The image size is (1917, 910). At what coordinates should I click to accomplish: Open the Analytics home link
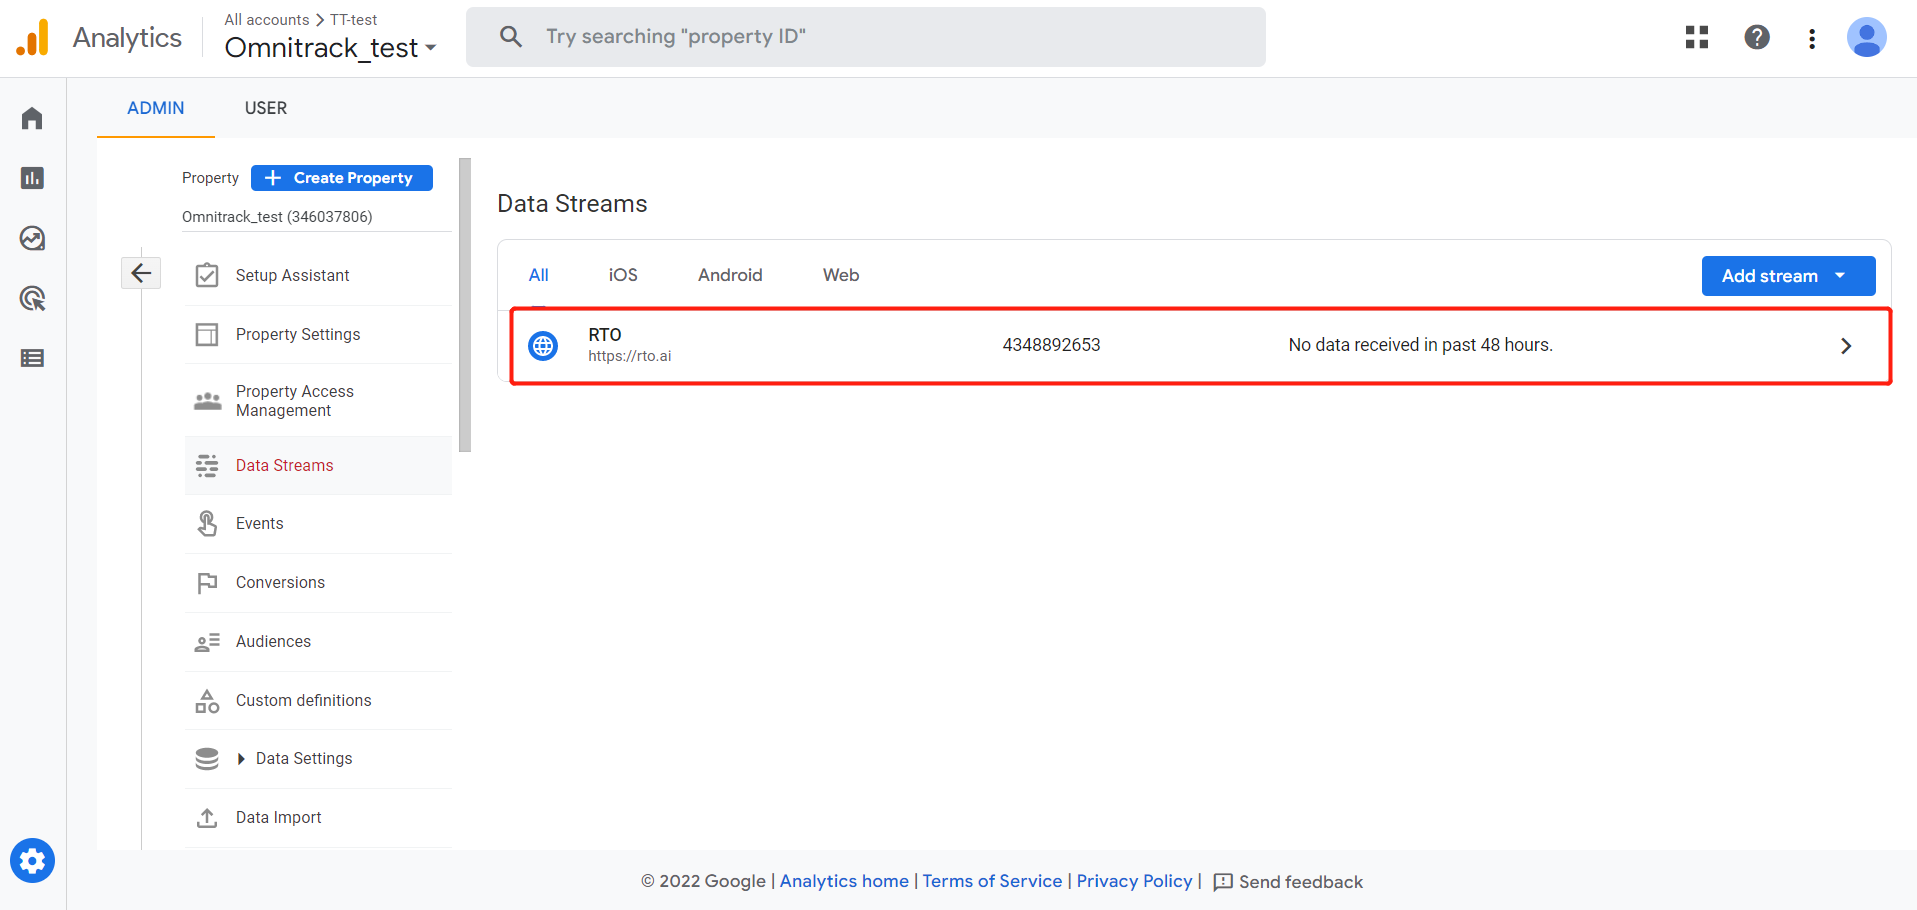point(844,881)
